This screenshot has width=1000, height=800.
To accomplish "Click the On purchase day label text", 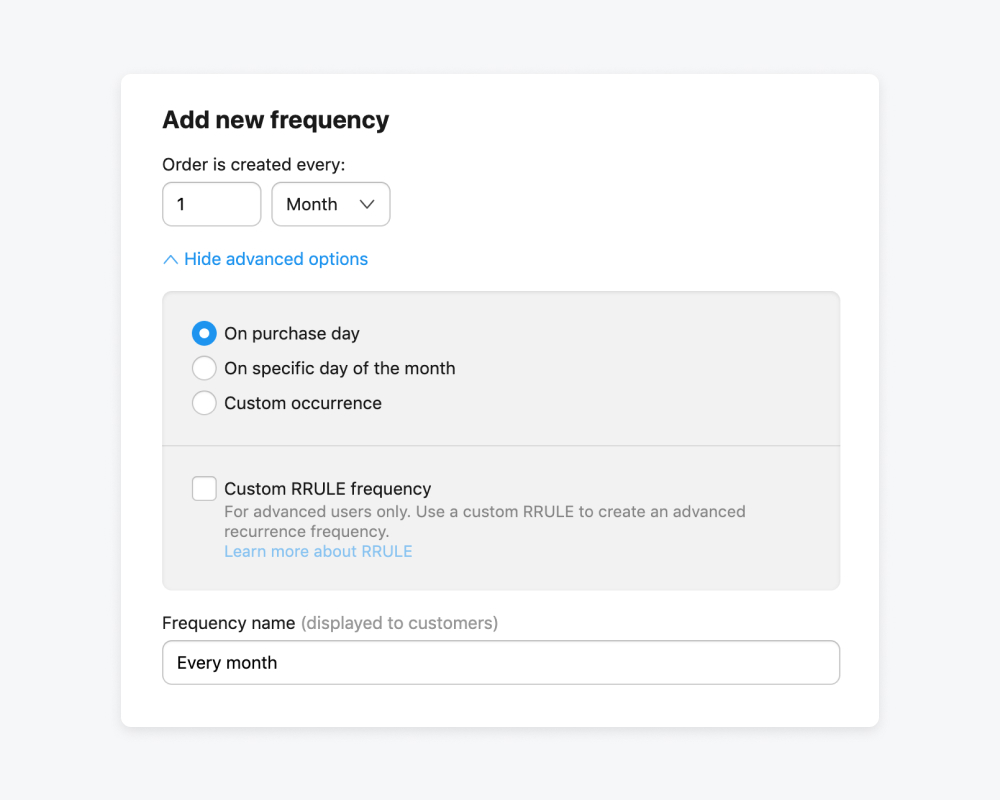I will (x=291, y=333).
